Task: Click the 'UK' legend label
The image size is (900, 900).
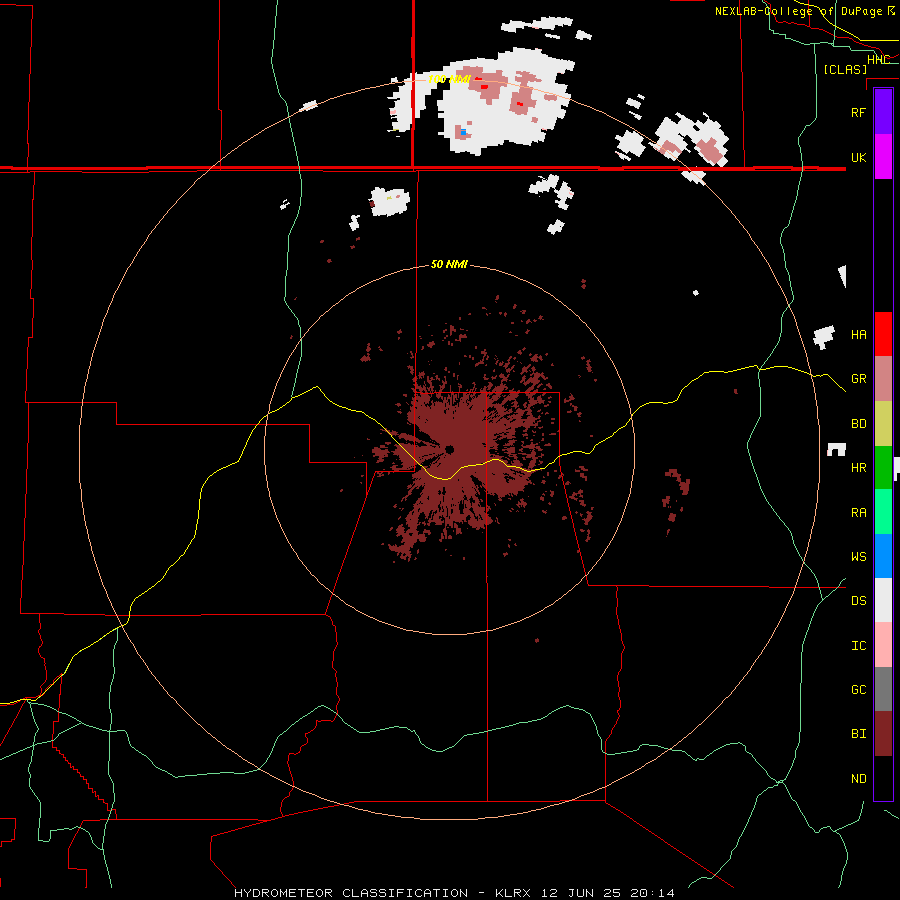Action: coord(858,158)
